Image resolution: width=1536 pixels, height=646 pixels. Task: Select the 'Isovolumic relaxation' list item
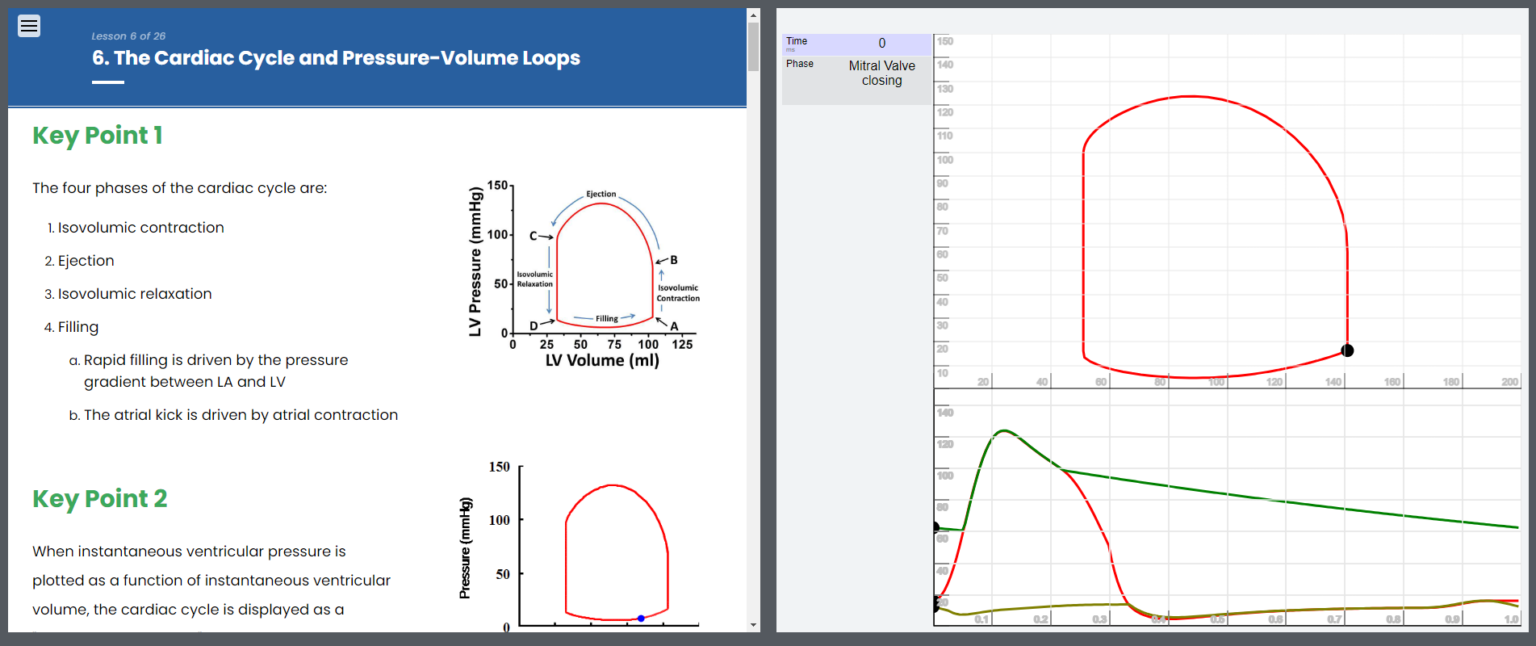click(134, 294)
